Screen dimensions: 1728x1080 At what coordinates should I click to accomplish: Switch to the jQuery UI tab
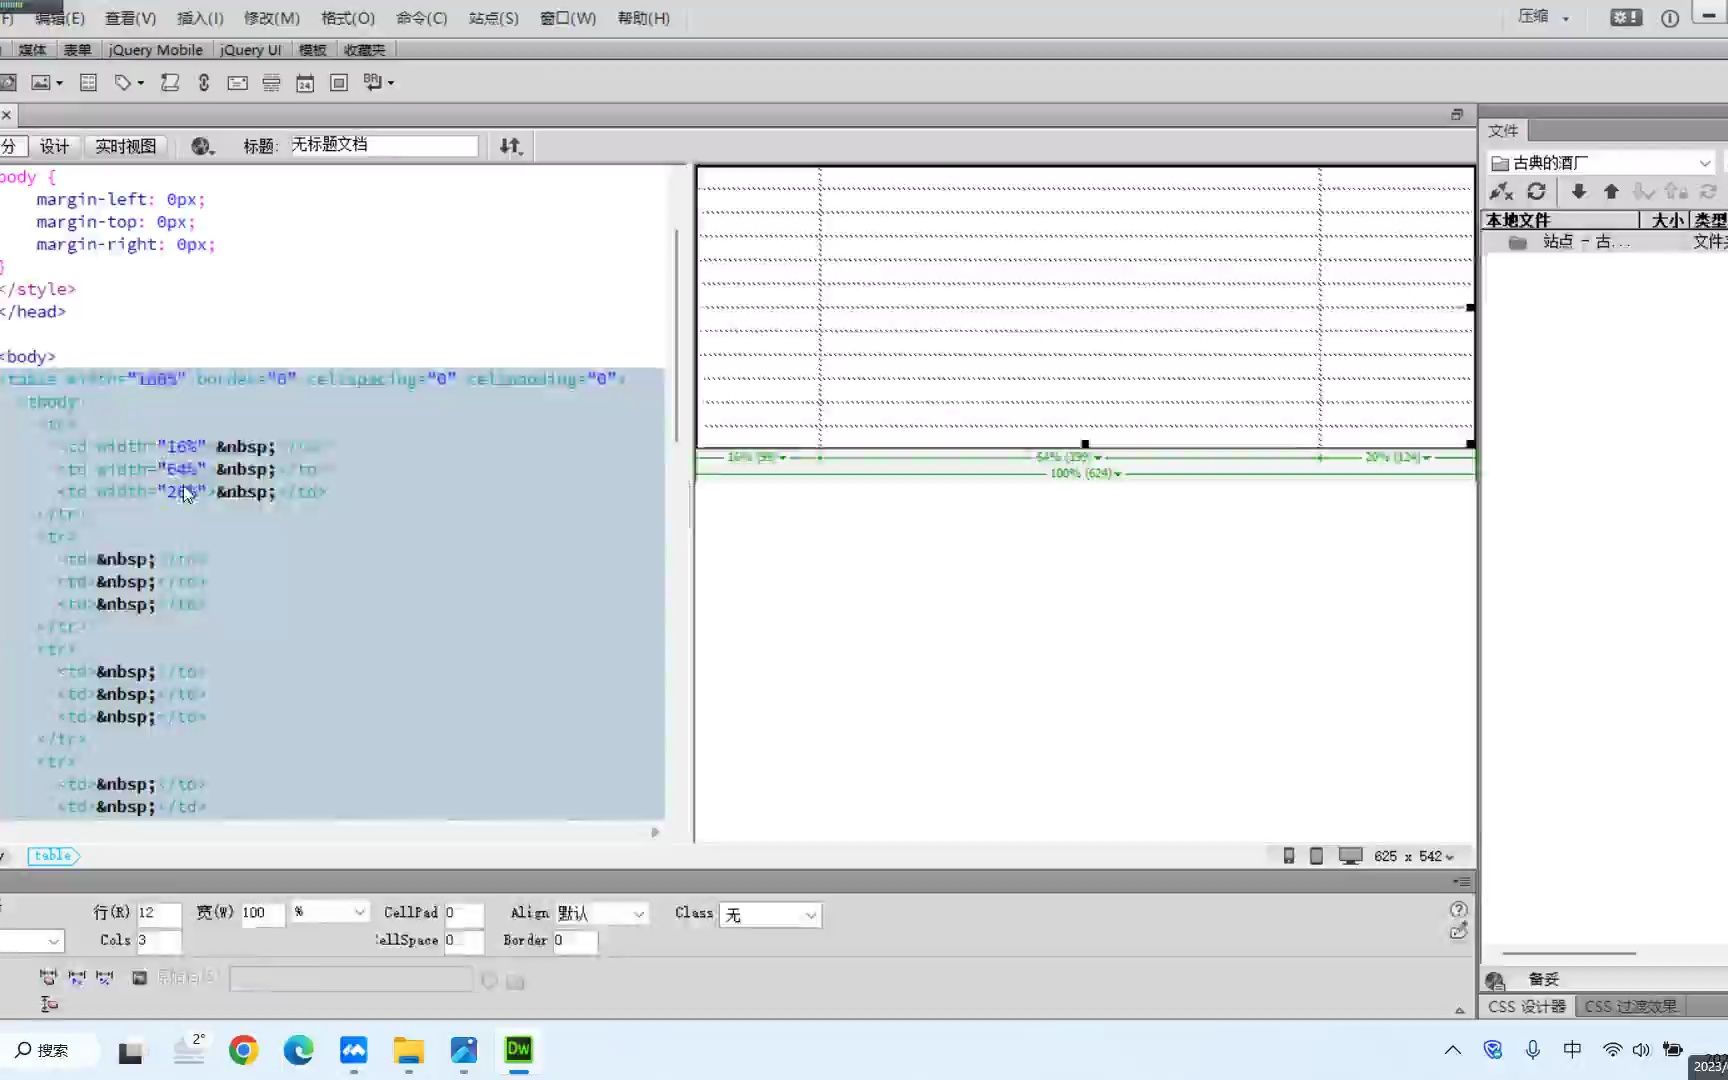click(250, 50)
